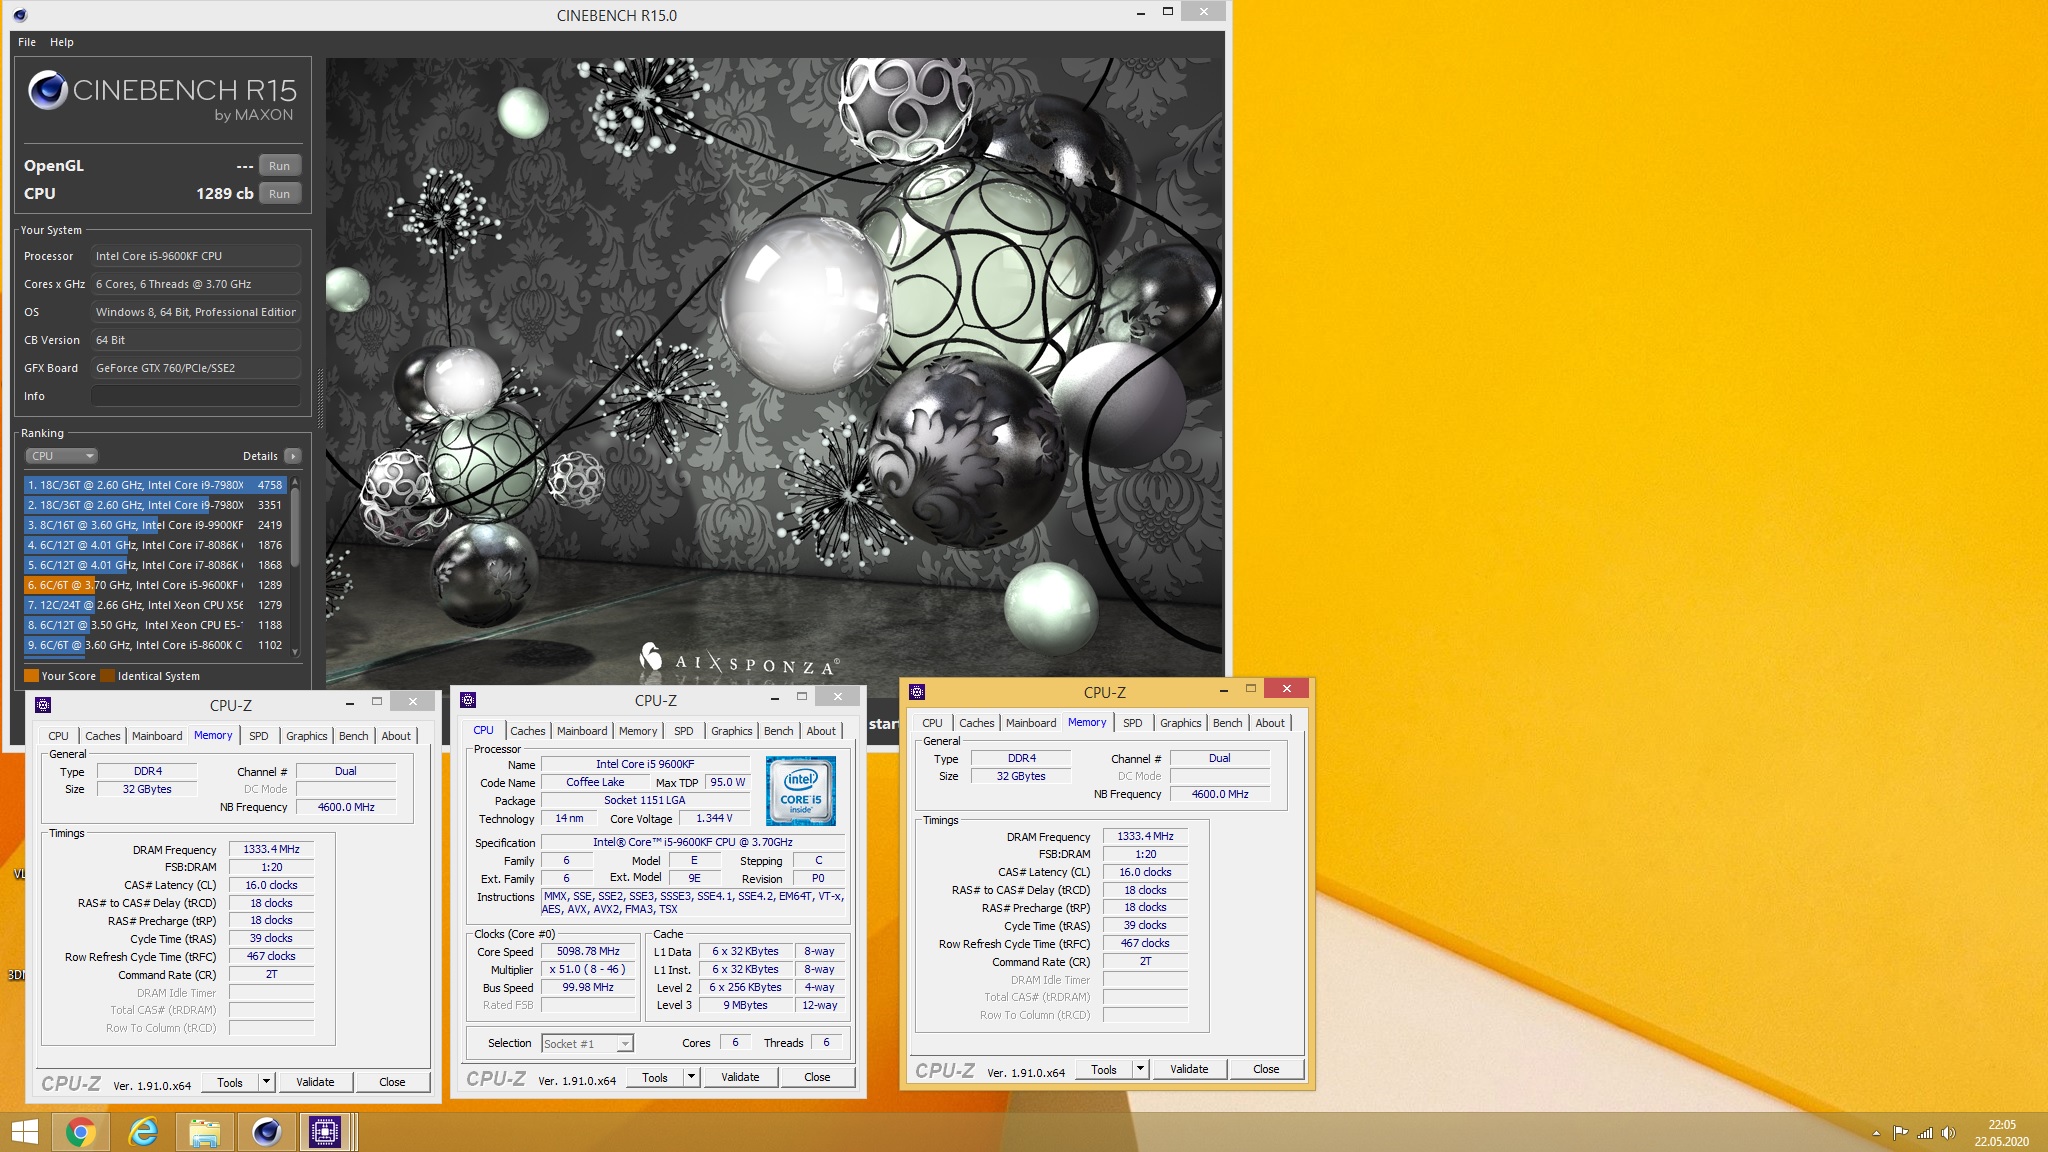Expand Tools dropdown arrow in right CPU-Z
This screenshot has width=2048, height=1152.
1140,1069
